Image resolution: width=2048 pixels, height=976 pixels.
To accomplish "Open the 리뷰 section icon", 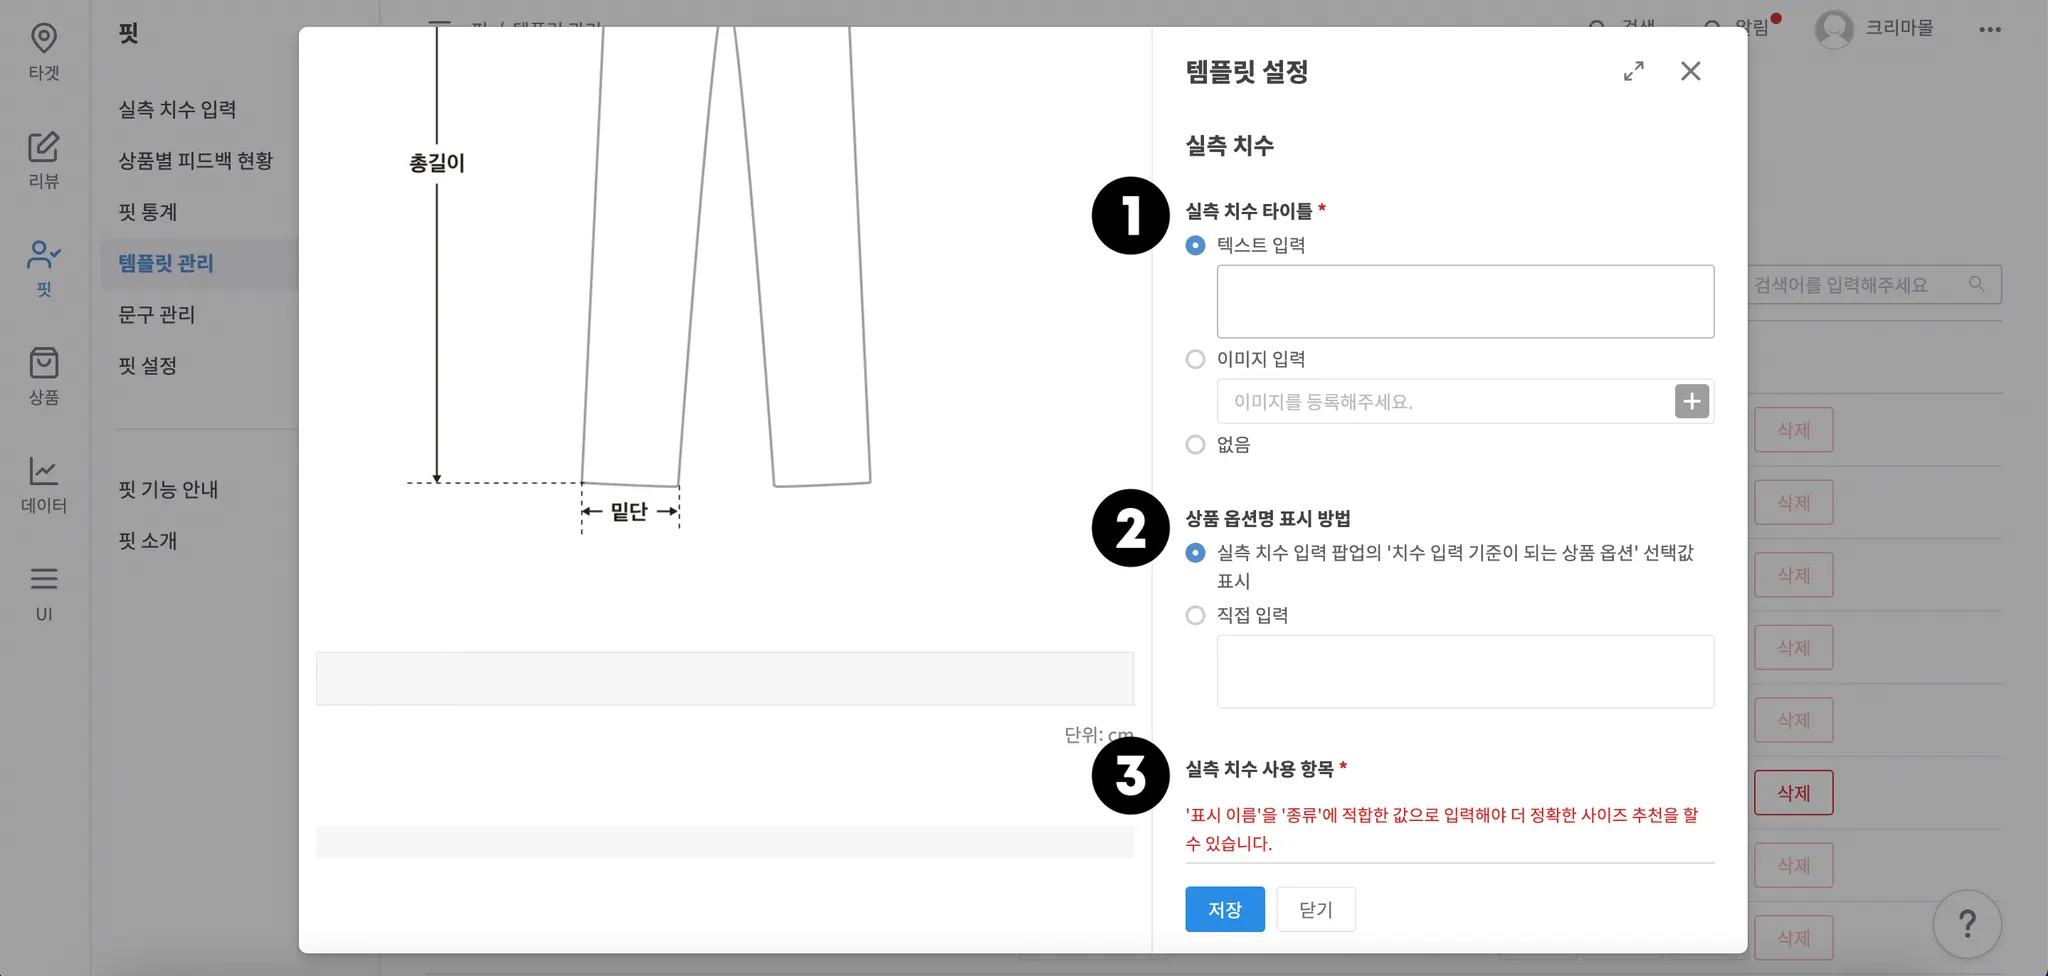I will click(x=44, y=159).
